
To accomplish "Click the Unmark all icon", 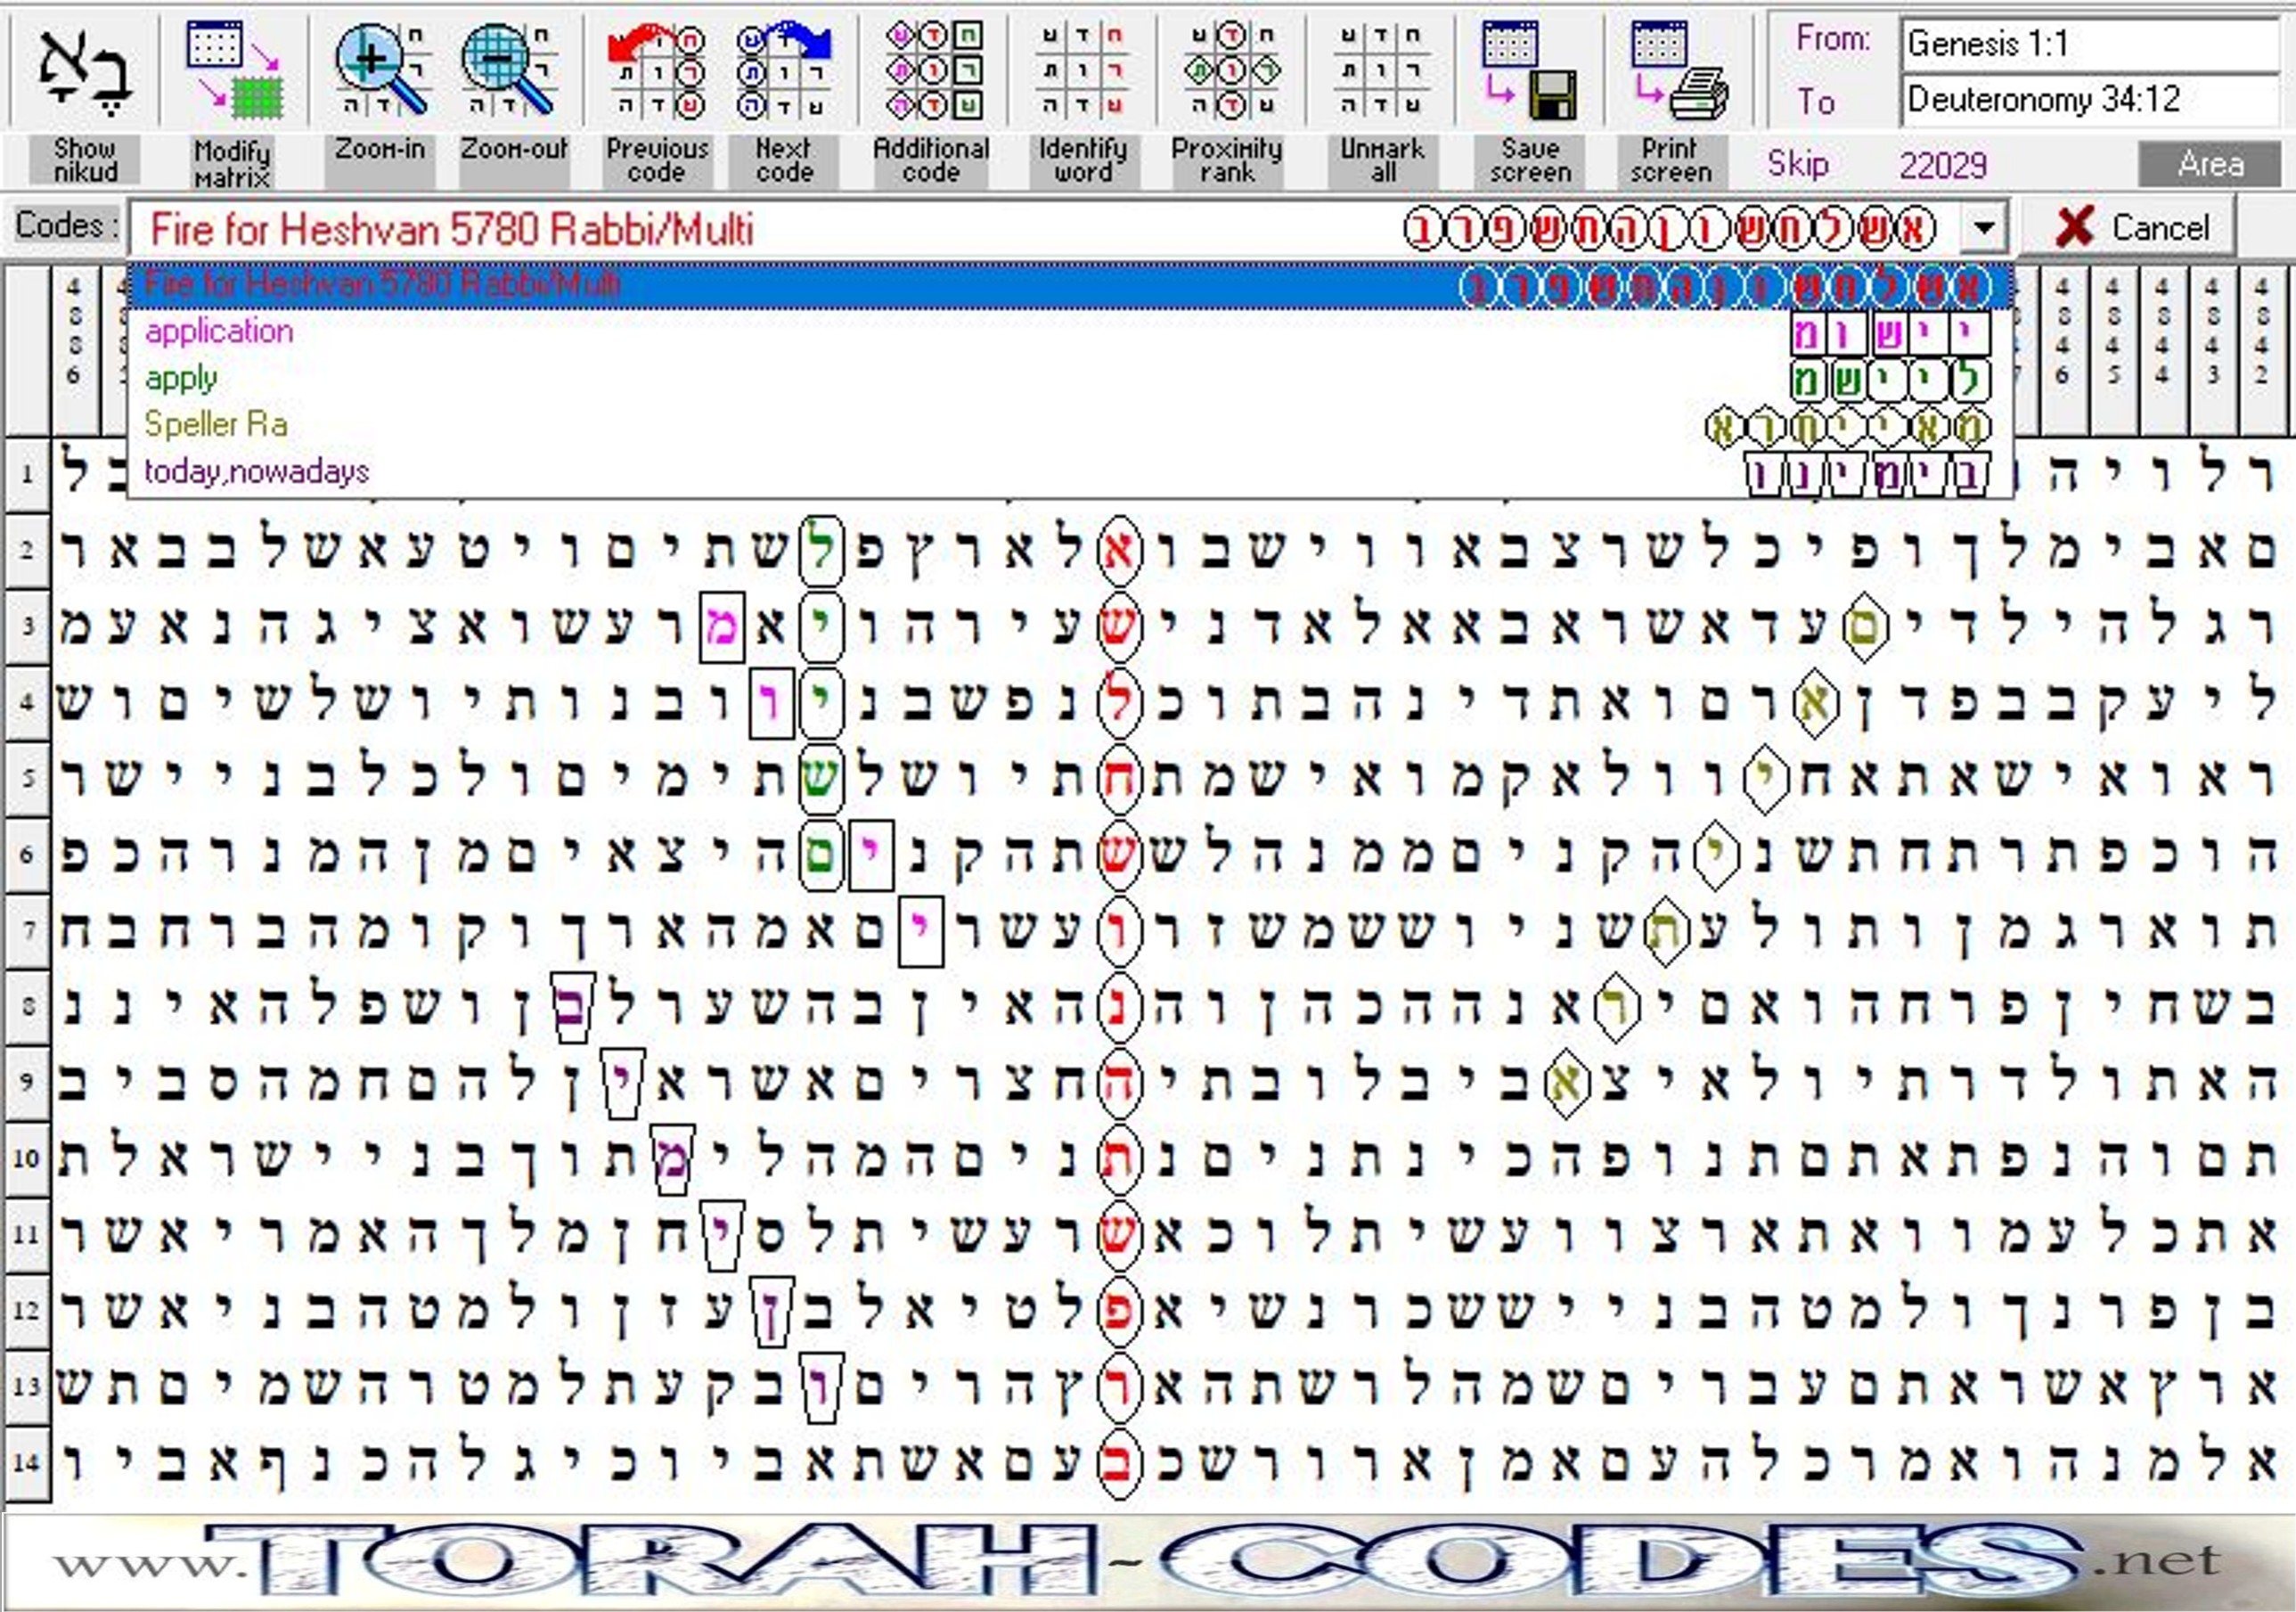I will (x=1381, y=70).
